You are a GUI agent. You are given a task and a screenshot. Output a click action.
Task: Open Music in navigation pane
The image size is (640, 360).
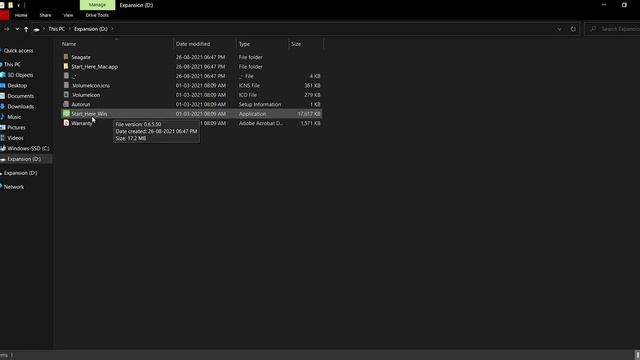click(14, 117)
